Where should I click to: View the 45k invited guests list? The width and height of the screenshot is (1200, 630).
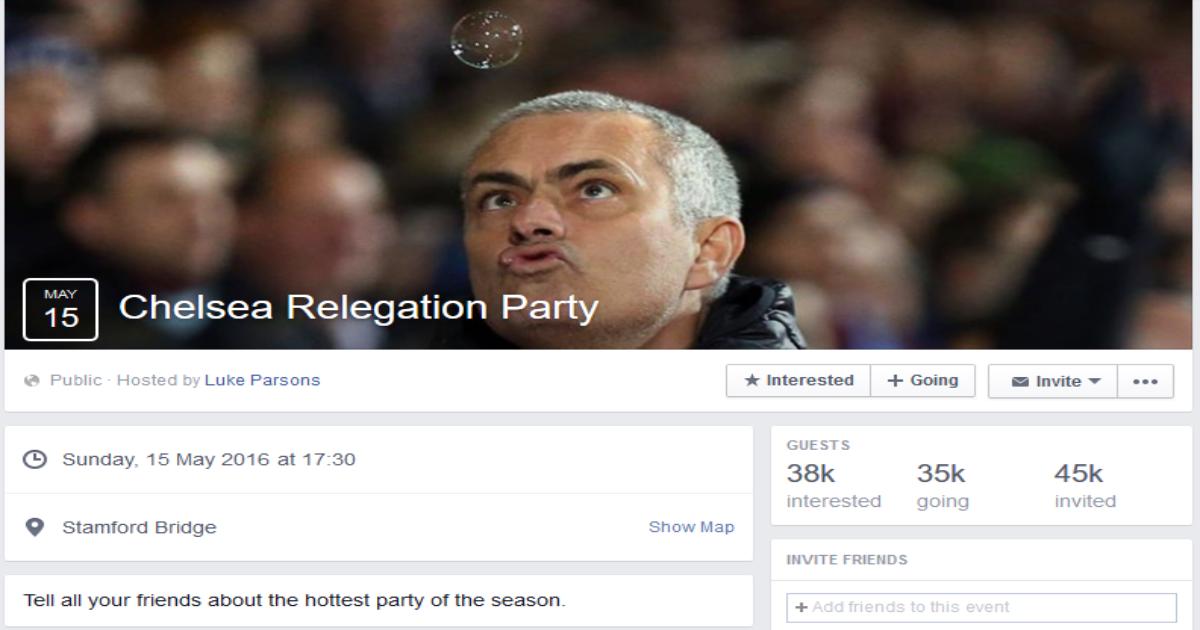(x=1085, y=487)
